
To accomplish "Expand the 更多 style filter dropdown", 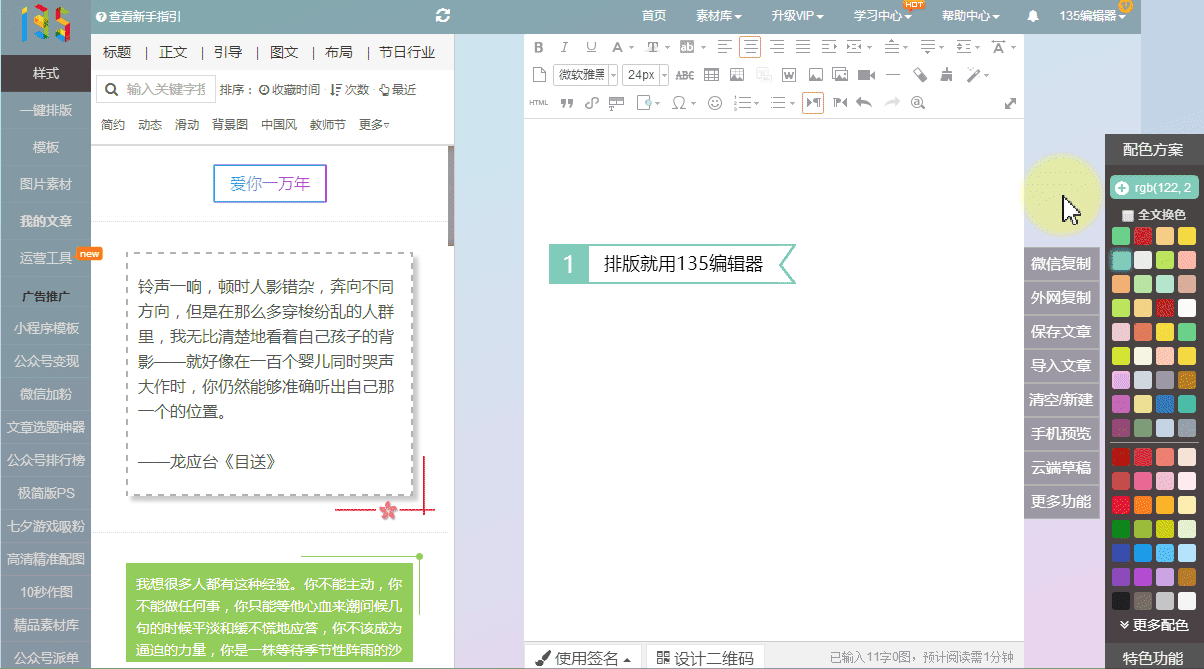I will [374, 125].
